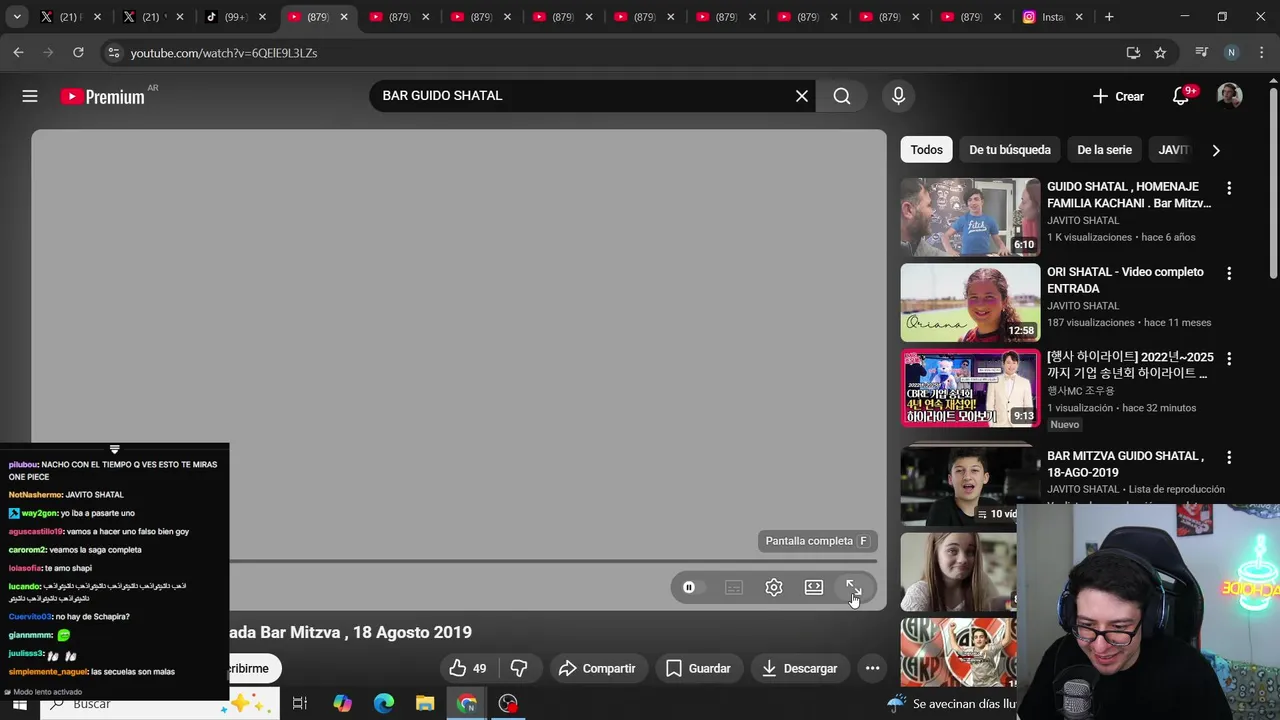Enter fullscreen with Pantalla completa button
The height and width of the screenshot is (720, 1280).
853,587
